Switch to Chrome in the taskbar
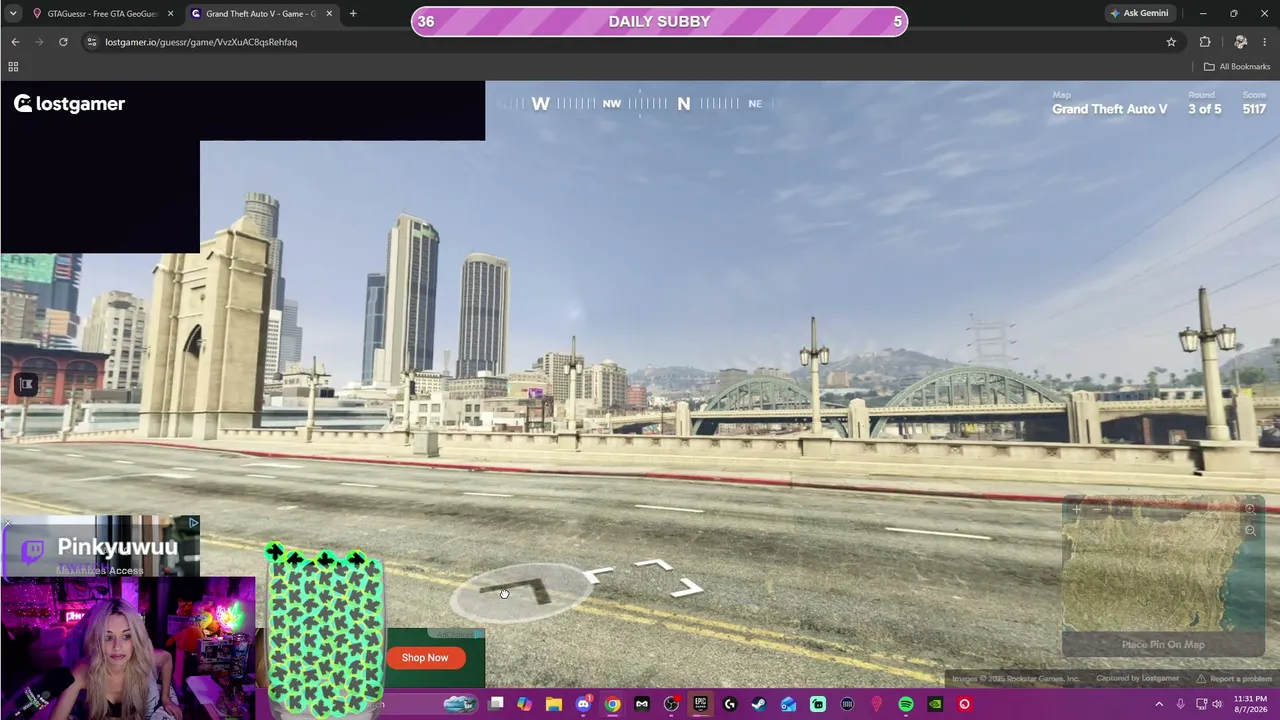1280x720 pixels. point(613,704)
